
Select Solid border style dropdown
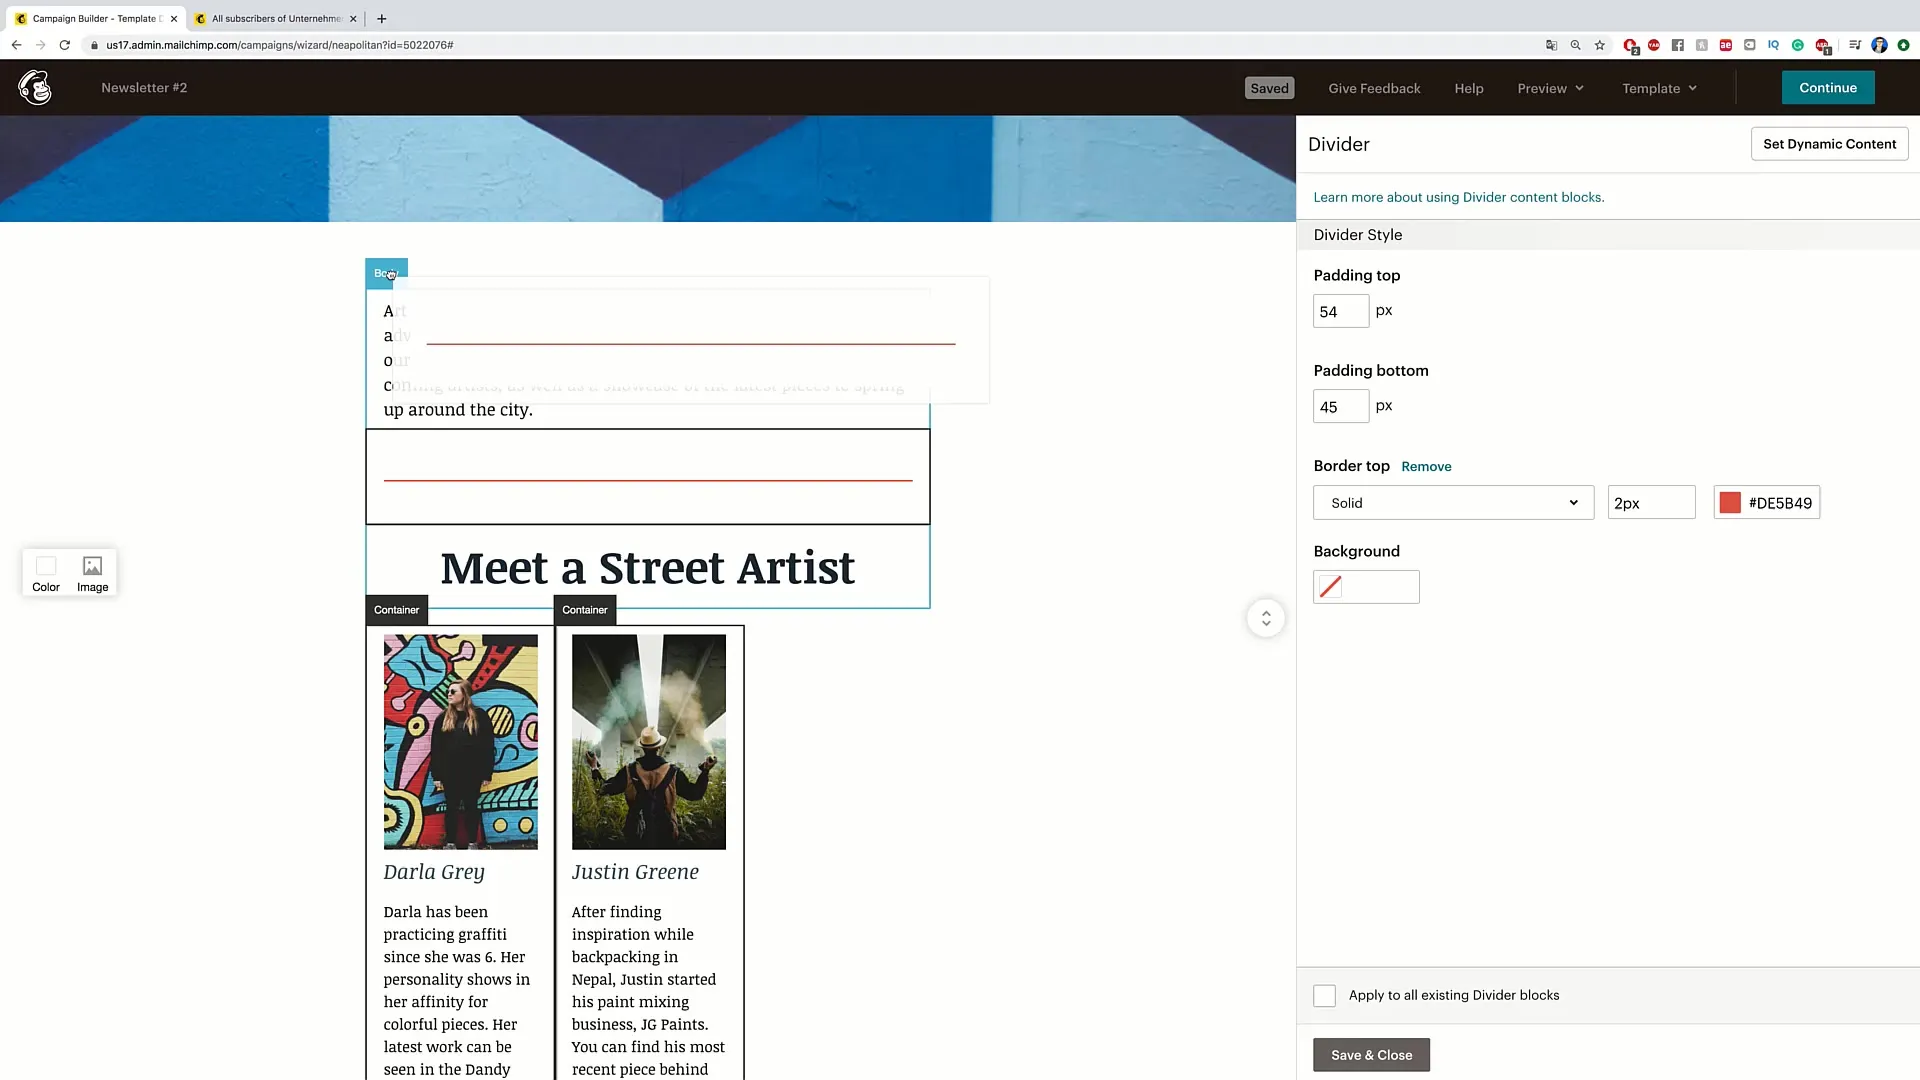click(1452, 502)
